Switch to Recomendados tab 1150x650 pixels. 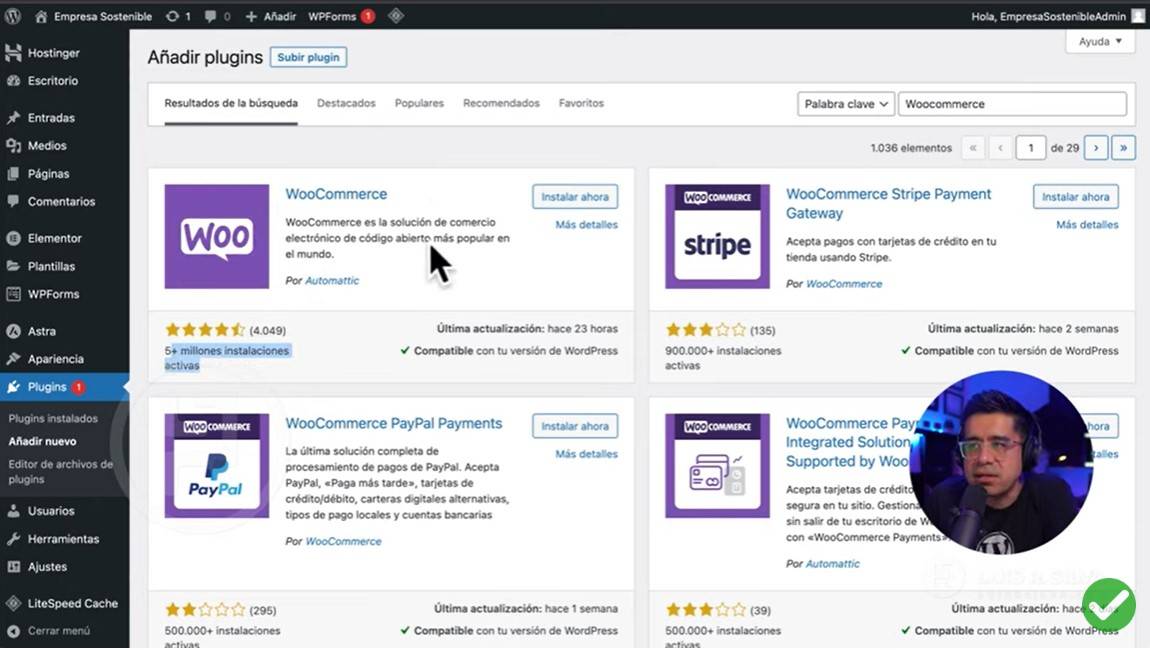501,103
